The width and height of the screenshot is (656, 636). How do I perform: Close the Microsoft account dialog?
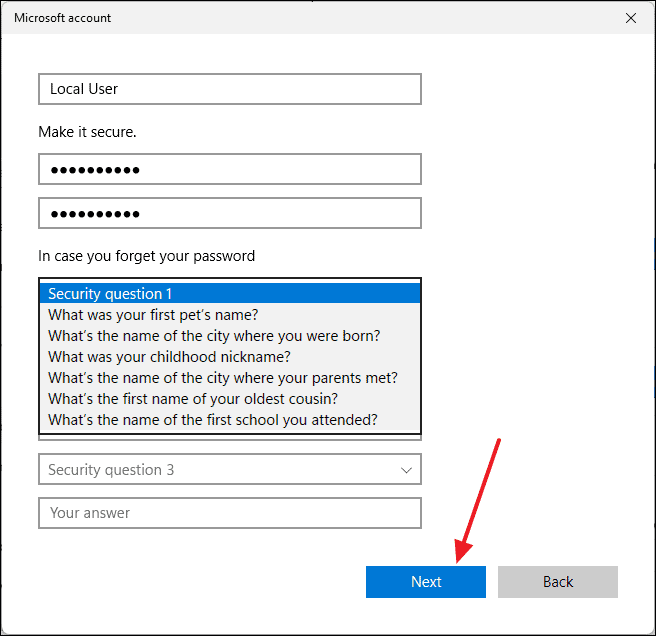(630, 18)
